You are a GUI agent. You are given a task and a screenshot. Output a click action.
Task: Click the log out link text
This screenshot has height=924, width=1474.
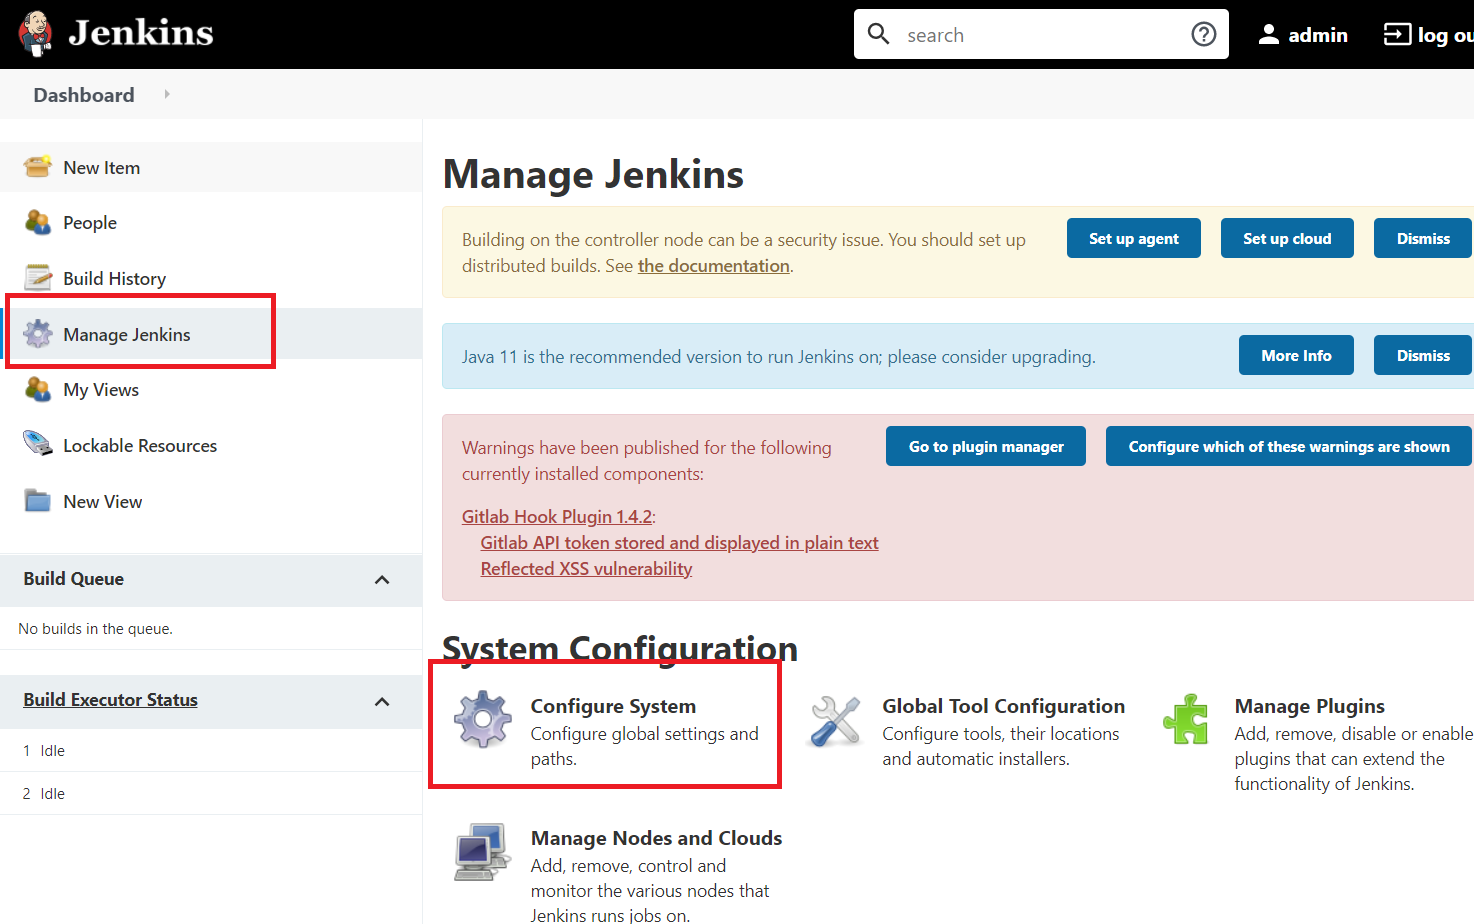(1445, 36)
